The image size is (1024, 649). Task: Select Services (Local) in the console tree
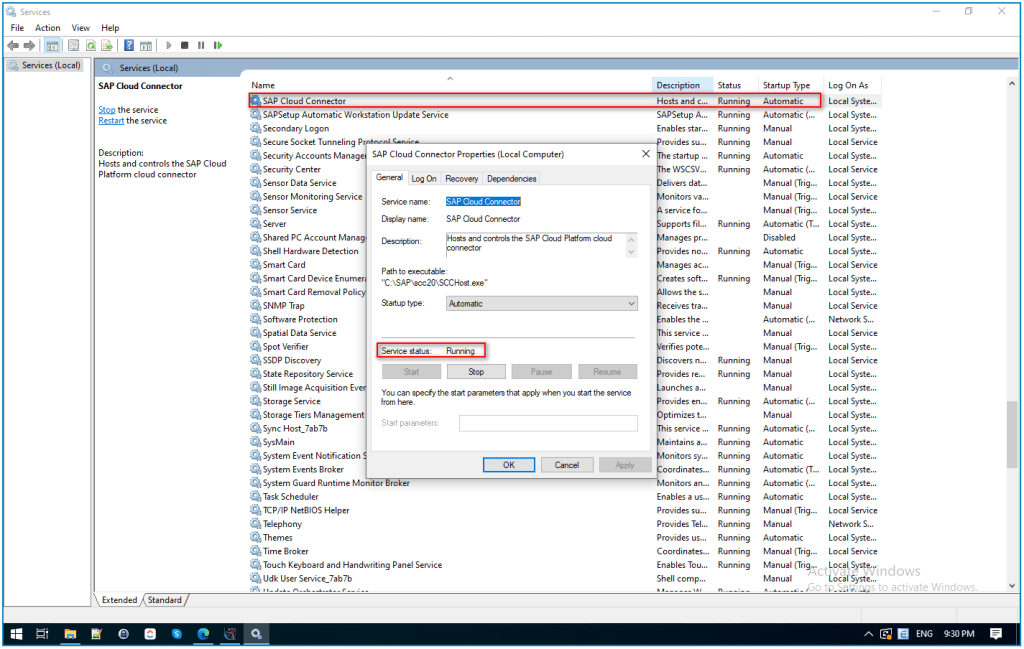click(50, 66)
